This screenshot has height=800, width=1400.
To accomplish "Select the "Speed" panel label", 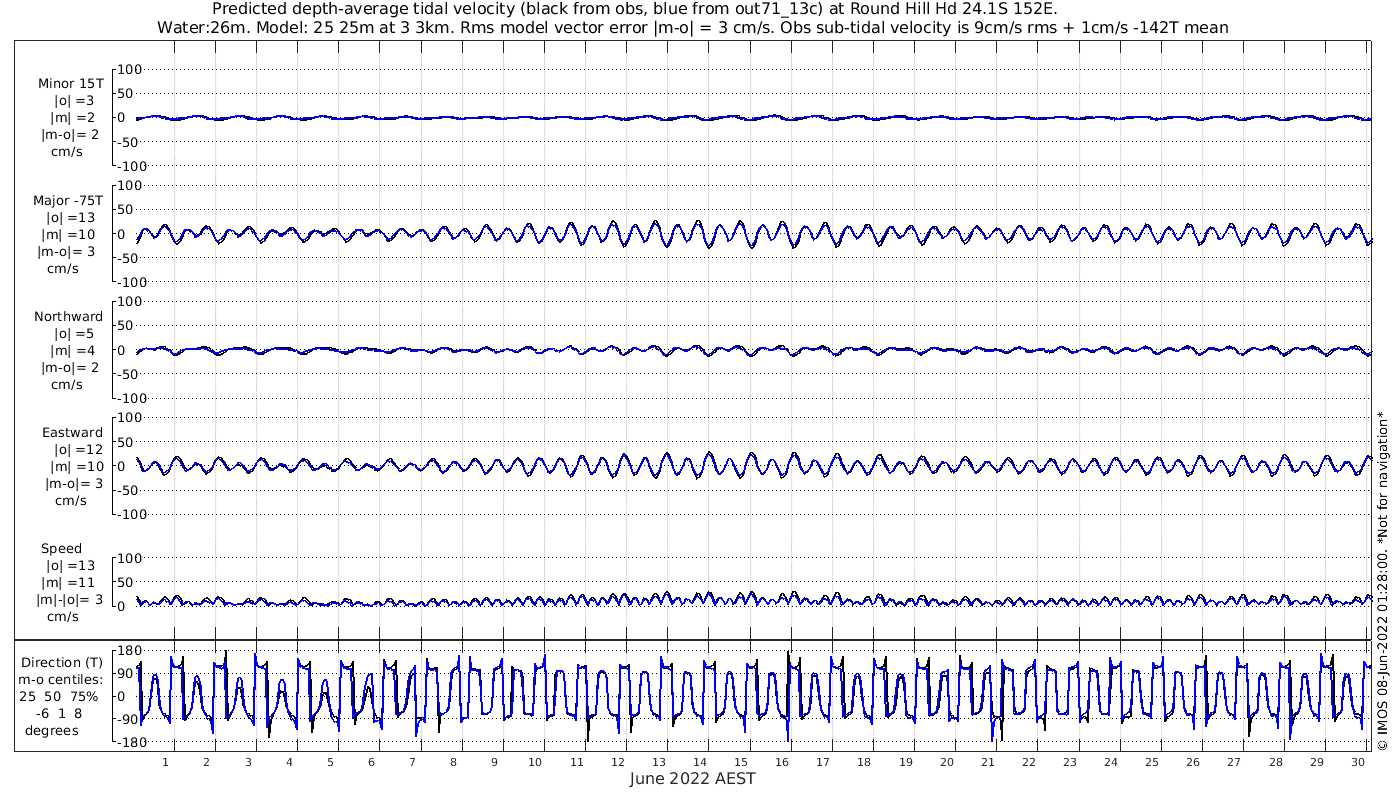I will 62,549.
